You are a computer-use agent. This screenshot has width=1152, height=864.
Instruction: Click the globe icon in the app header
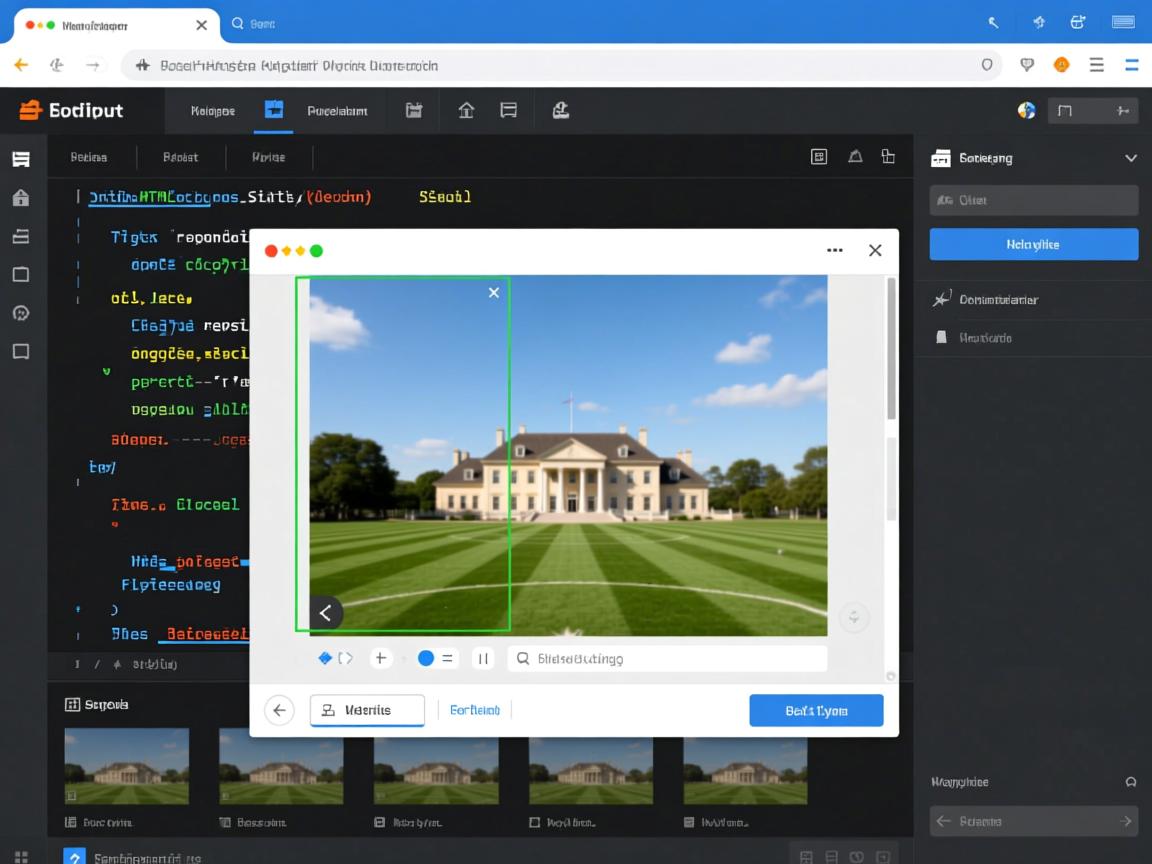coord(1026,111)
